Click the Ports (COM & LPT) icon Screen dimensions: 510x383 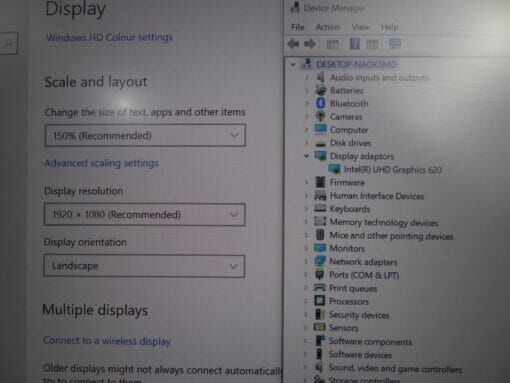320,275
